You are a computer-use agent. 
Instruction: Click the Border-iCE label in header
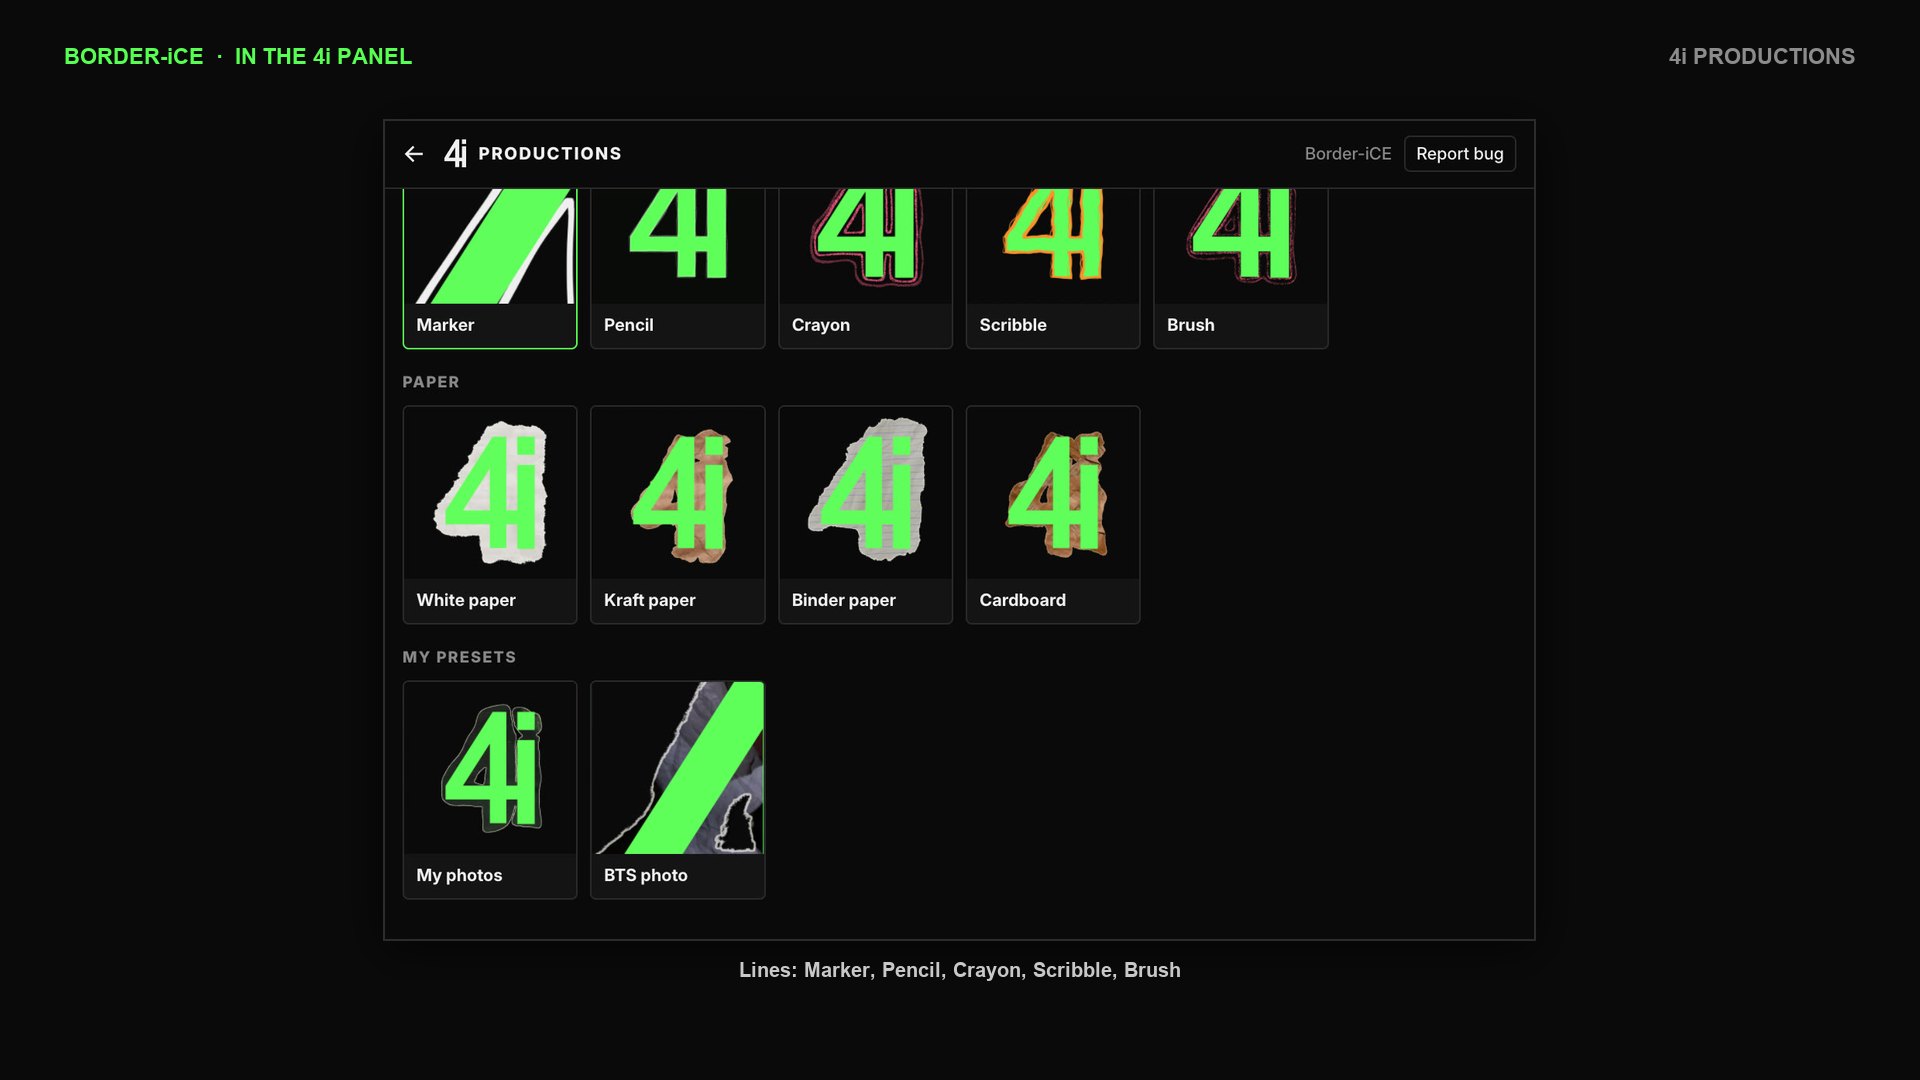tap(1347, 154)
